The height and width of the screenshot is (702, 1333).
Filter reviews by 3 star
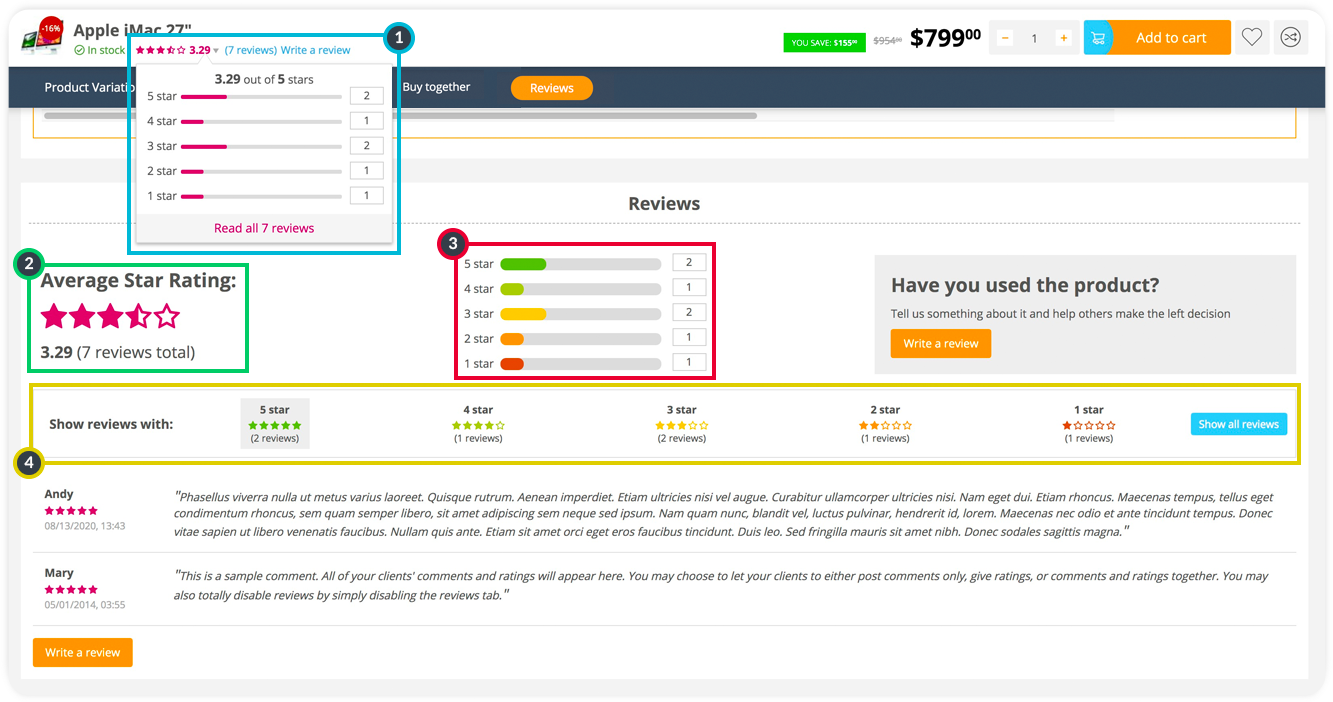click(x=684, y=423)
